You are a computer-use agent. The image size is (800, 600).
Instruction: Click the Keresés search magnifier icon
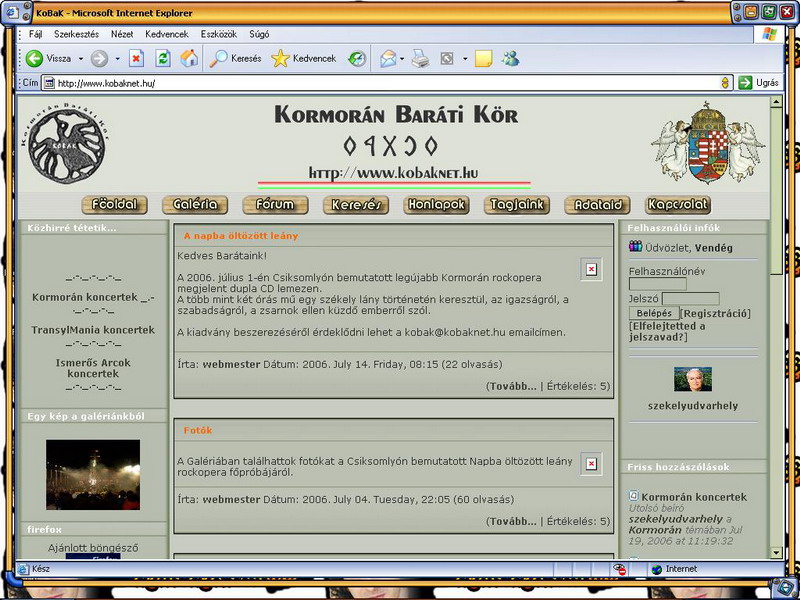coord(218,59)
